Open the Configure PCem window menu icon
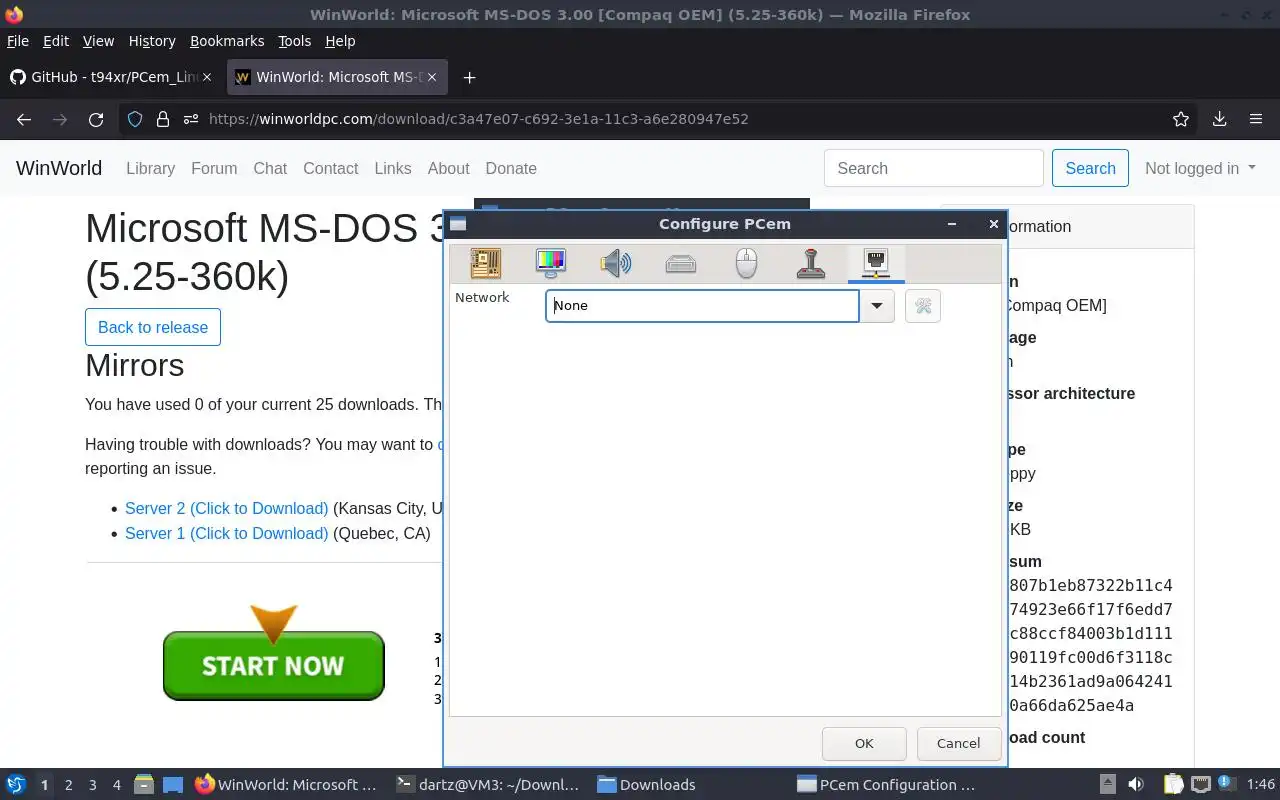This screenshot has height=800, width=1280. point(458,224)
